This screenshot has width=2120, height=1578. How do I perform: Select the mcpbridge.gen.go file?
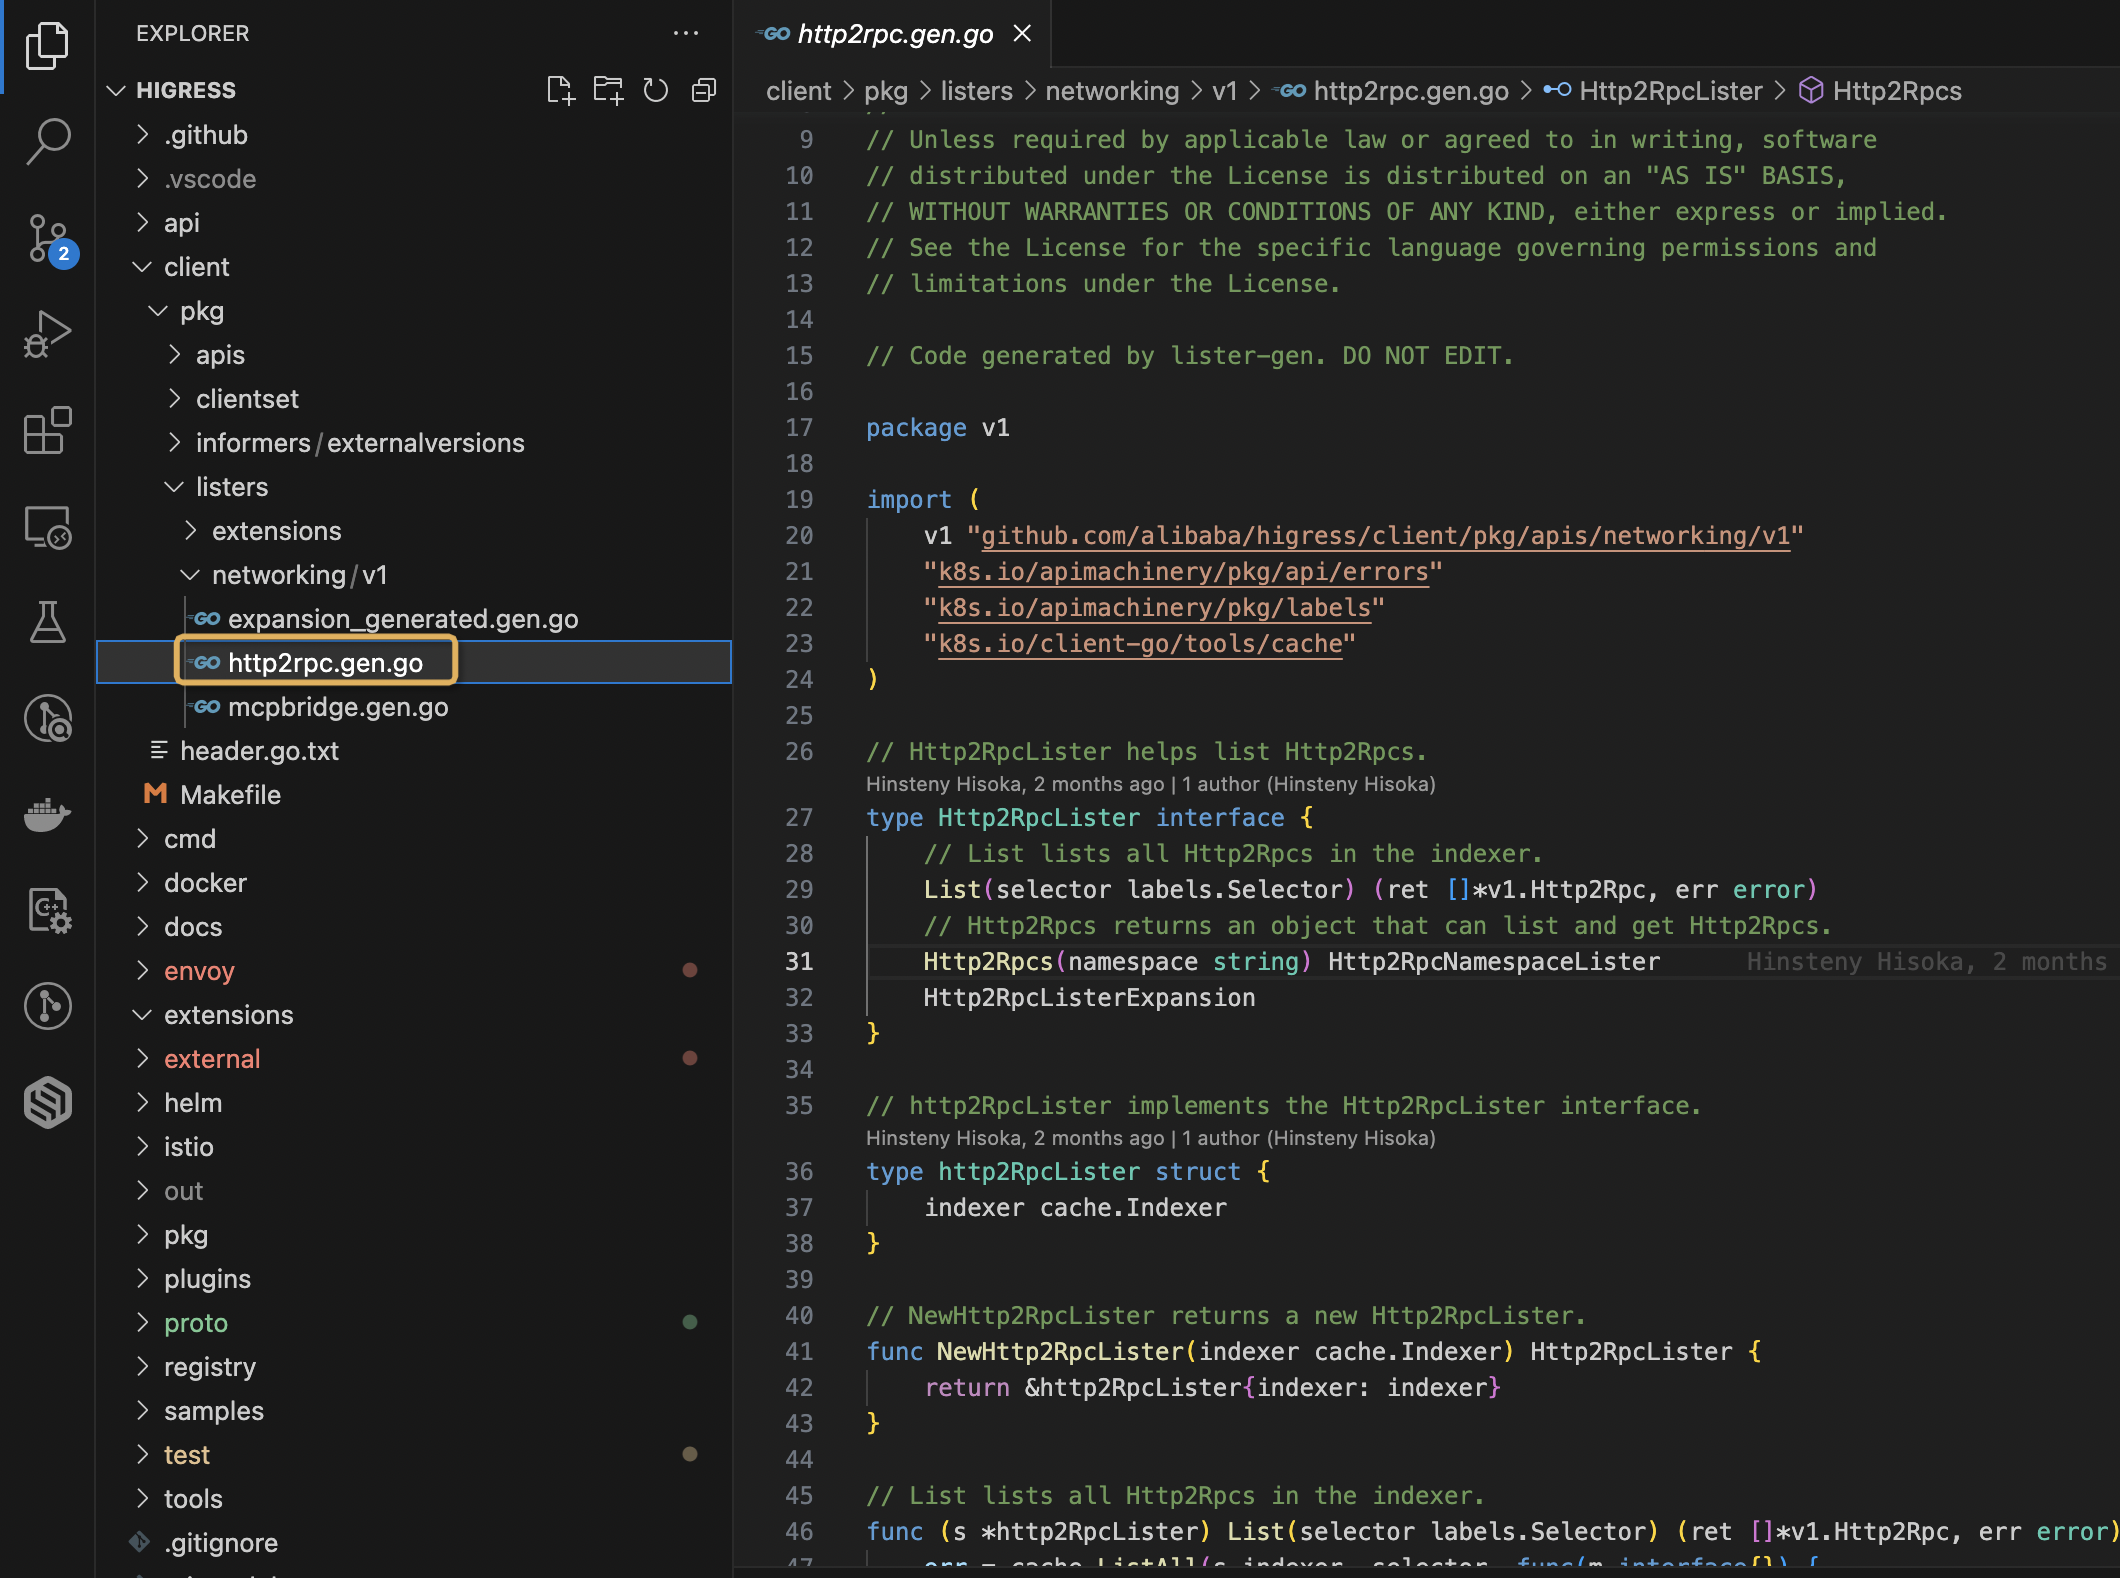tap(338, 707)
